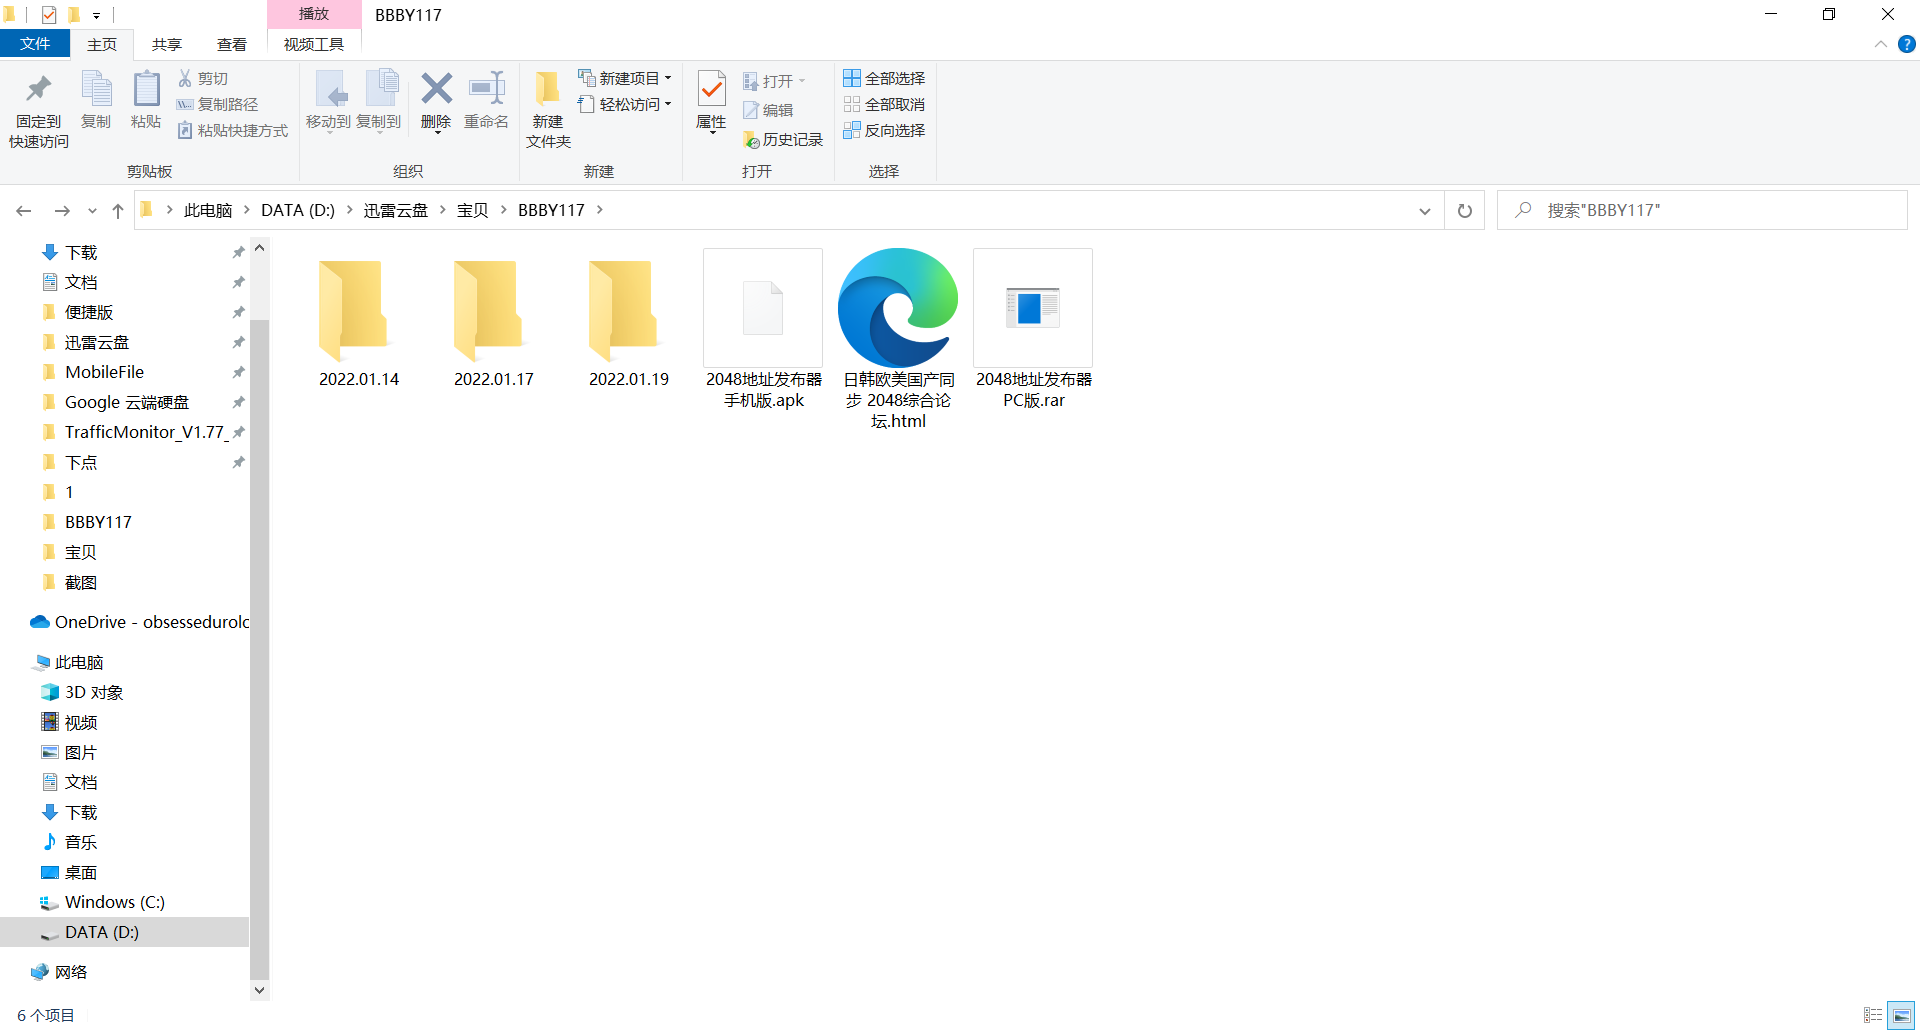
Task: Click Select All (全部选择) option
Action: [x=884, y=78]
